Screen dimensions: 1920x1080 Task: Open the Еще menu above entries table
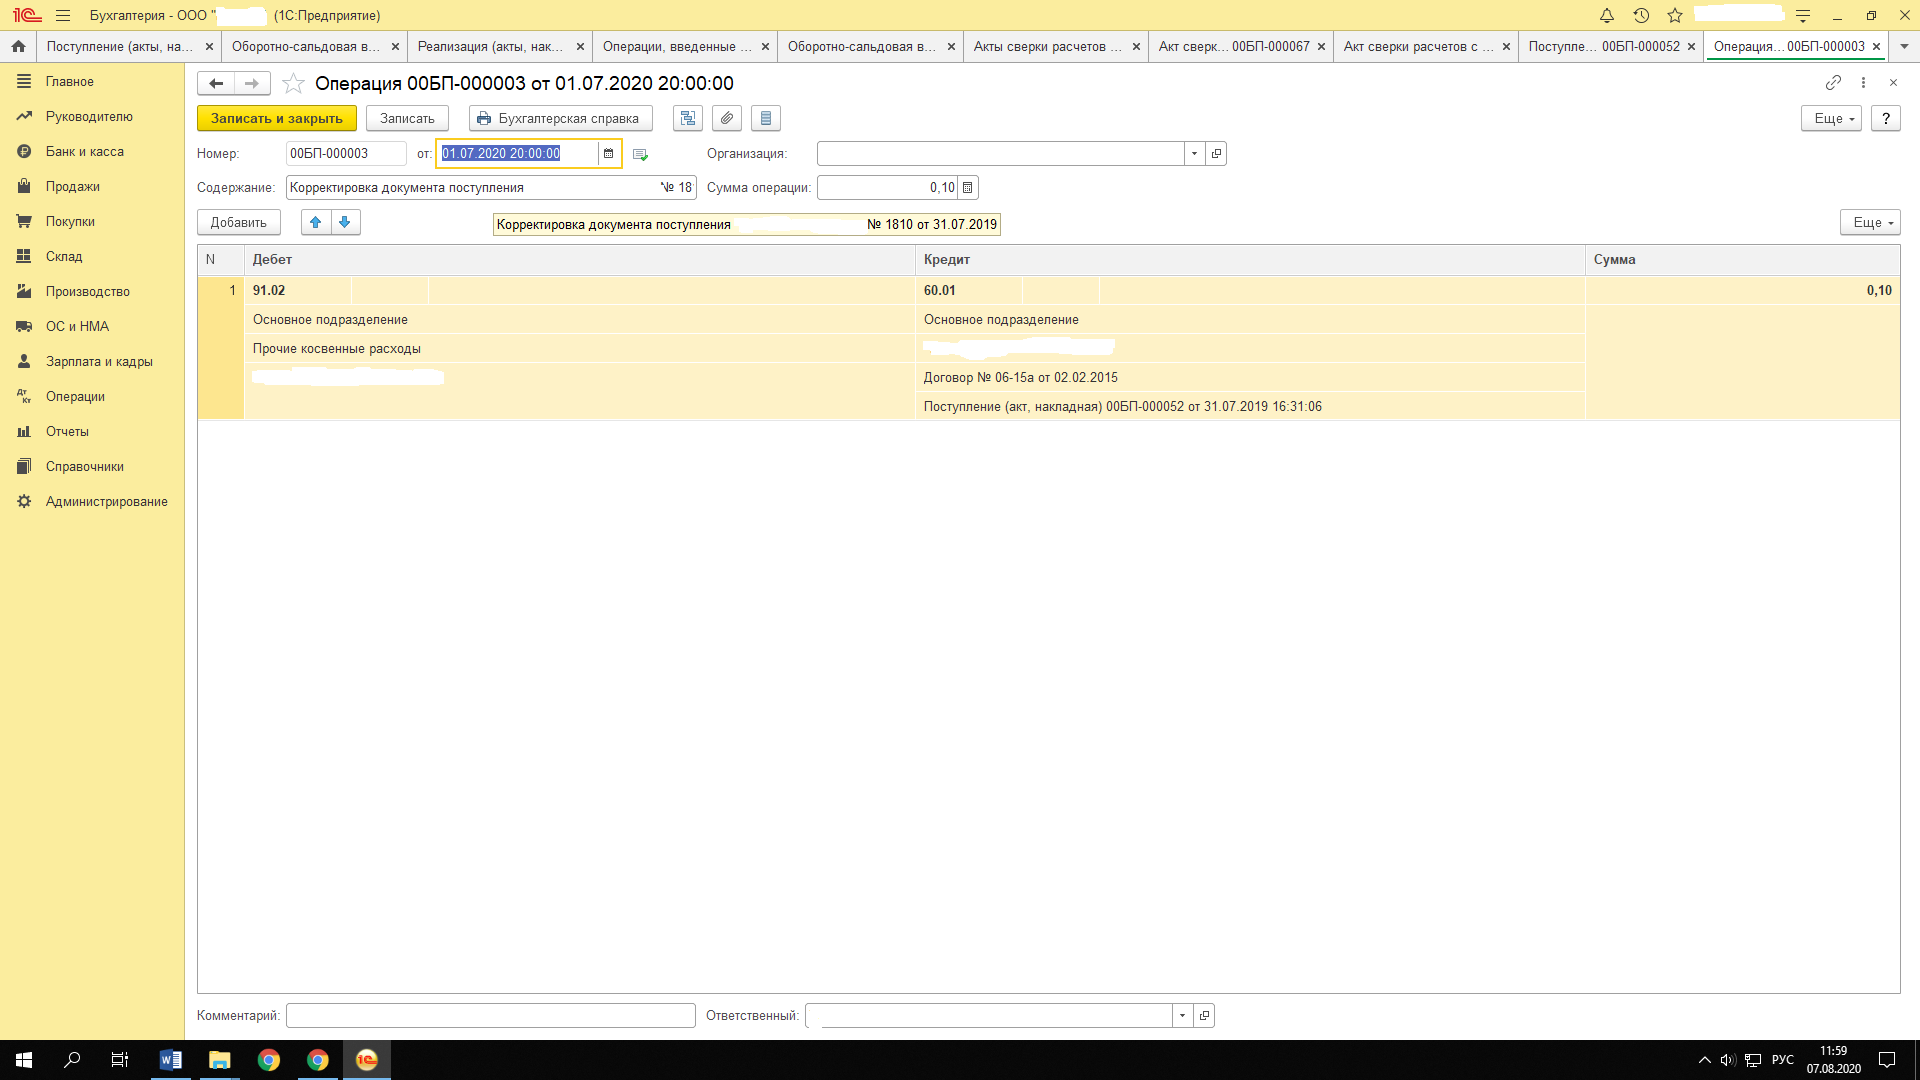(1869, 222)
